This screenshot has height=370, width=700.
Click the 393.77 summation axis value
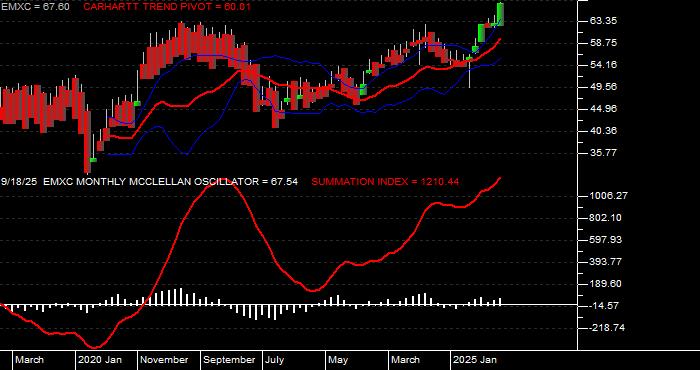pos(604,262)
